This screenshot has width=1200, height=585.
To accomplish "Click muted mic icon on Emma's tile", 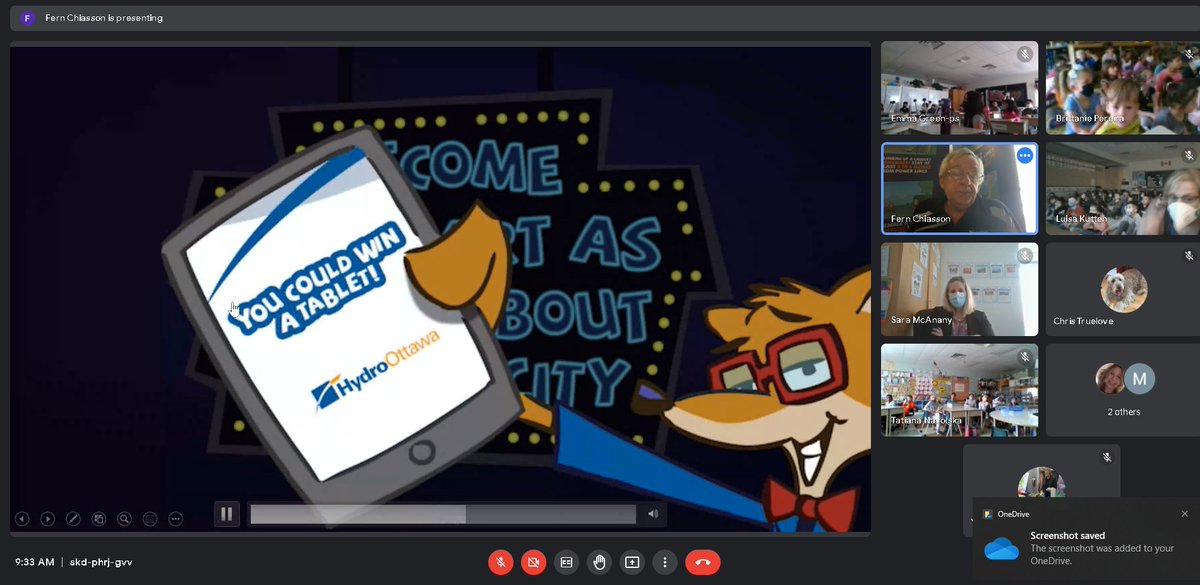I will pos(1024,55).
